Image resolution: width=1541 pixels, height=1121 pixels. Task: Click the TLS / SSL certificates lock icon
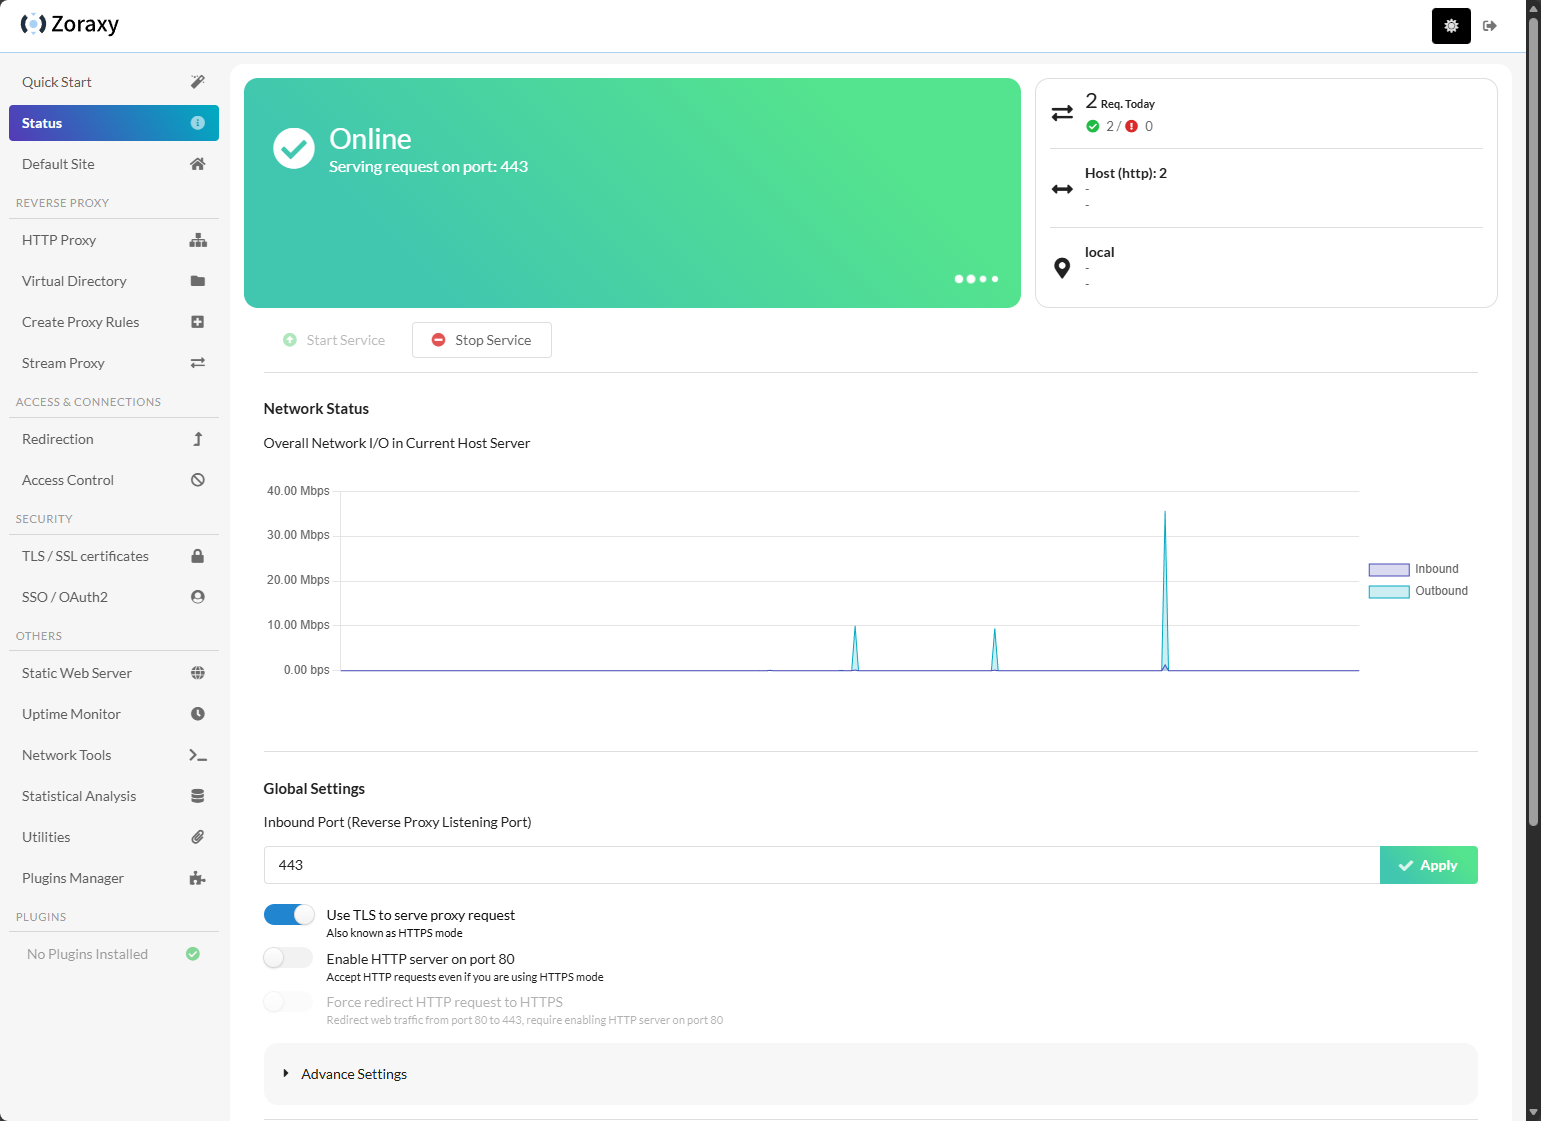pos(198,556)
